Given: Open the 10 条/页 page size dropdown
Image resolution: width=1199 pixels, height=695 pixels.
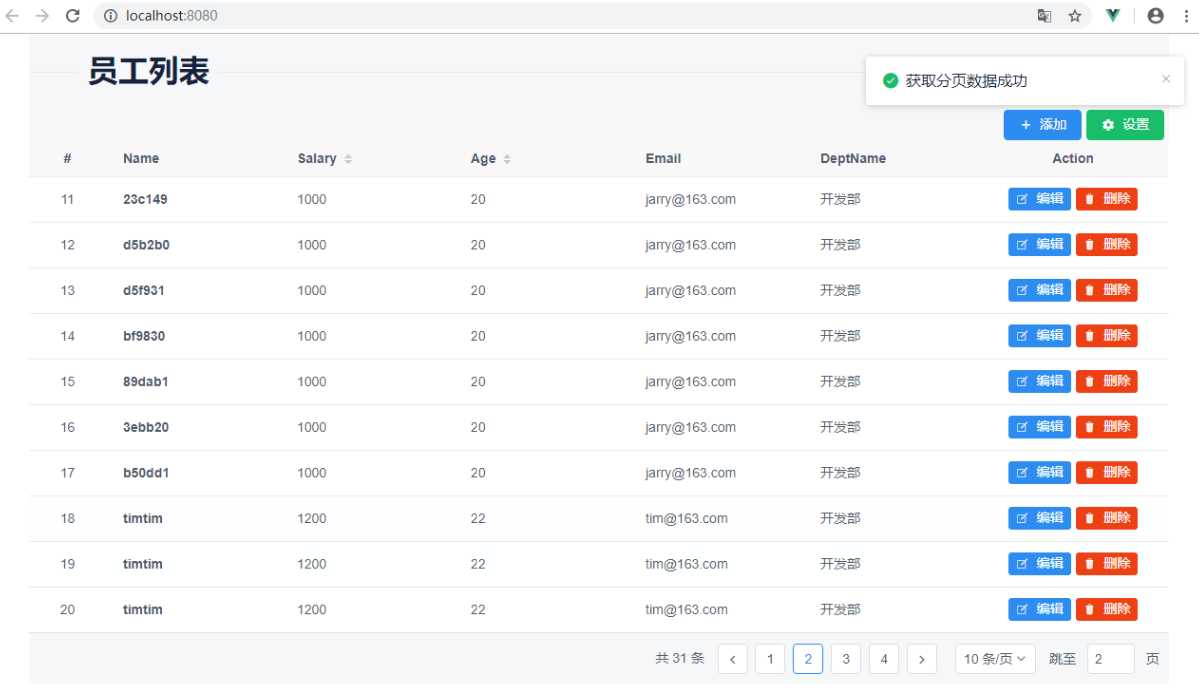Looking at the screenshot, I should (995, 659).
